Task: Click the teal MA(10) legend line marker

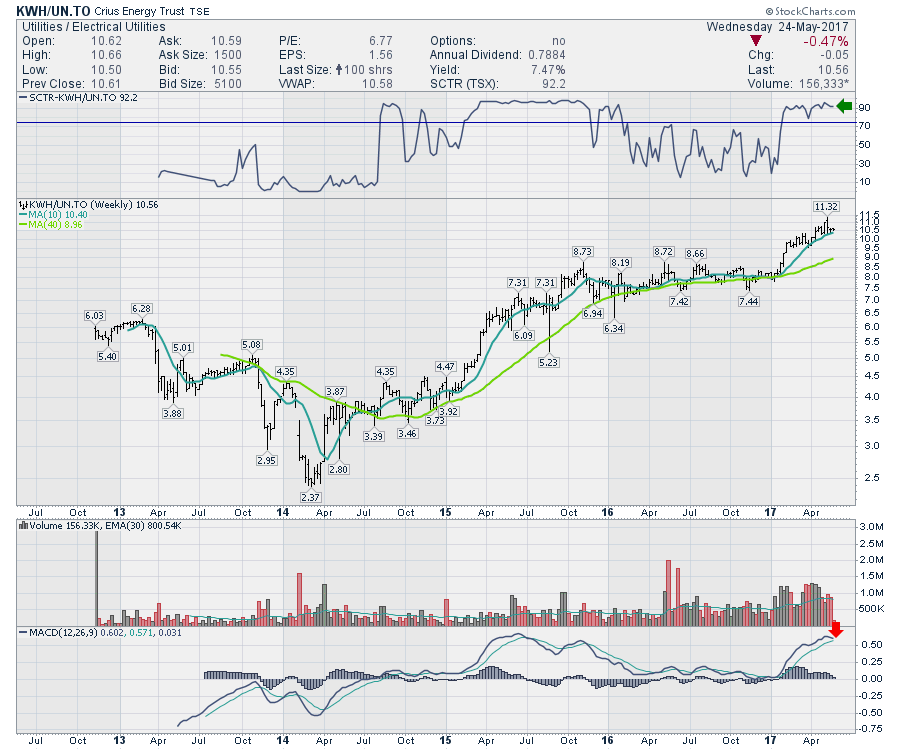Action: (23, 215)
